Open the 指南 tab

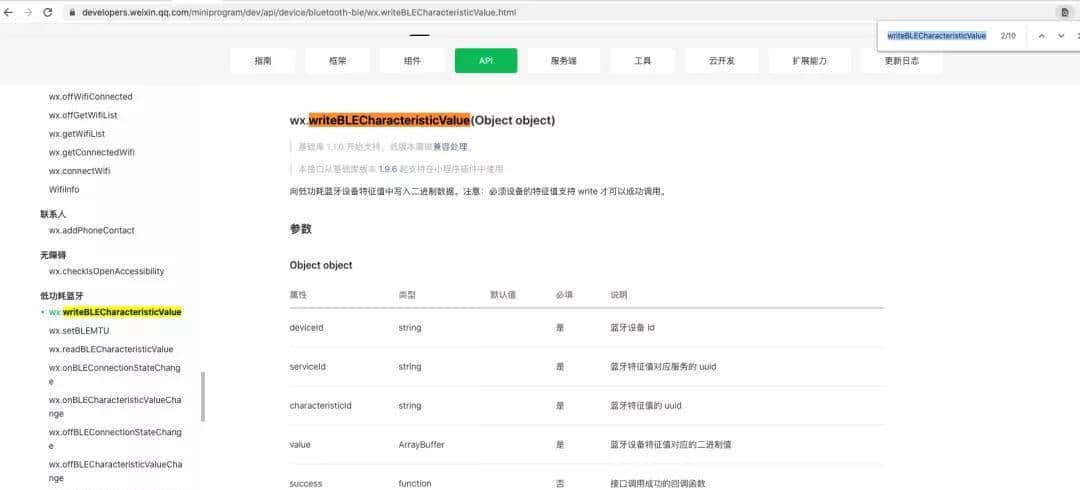(263, 61)
